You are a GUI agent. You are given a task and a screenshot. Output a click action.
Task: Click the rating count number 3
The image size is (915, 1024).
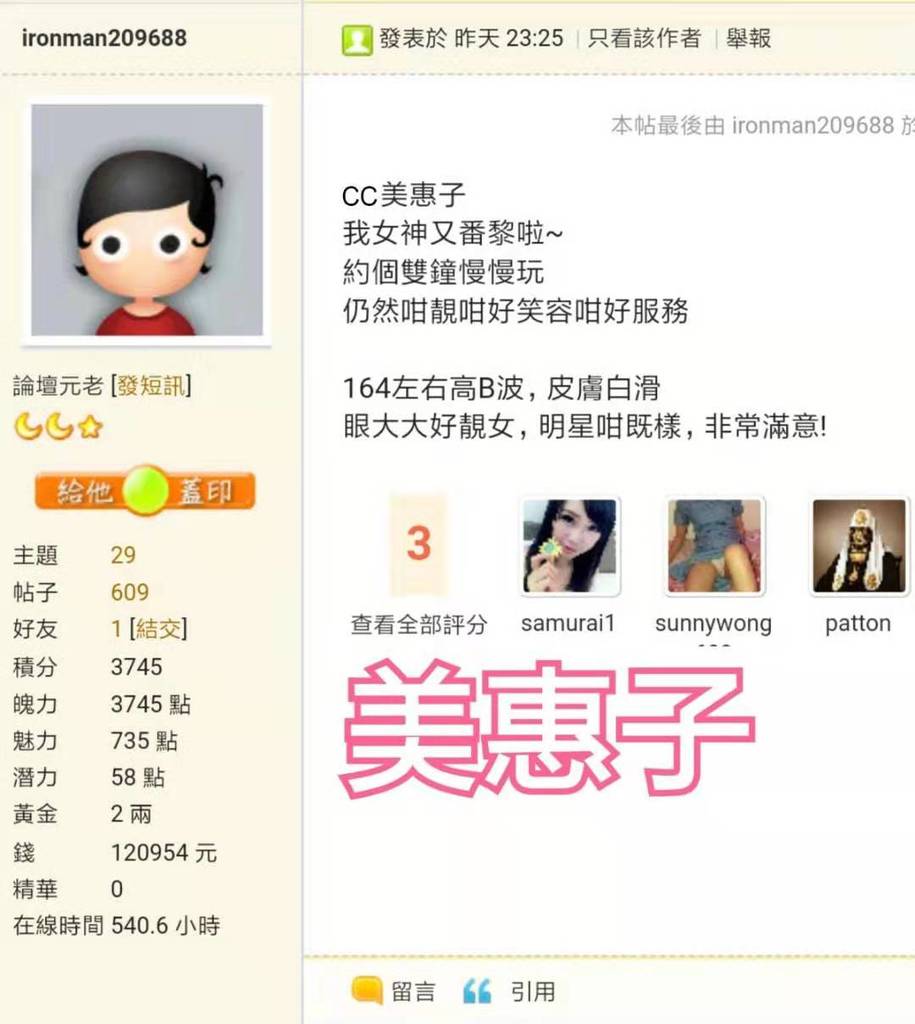pos(419,544)
